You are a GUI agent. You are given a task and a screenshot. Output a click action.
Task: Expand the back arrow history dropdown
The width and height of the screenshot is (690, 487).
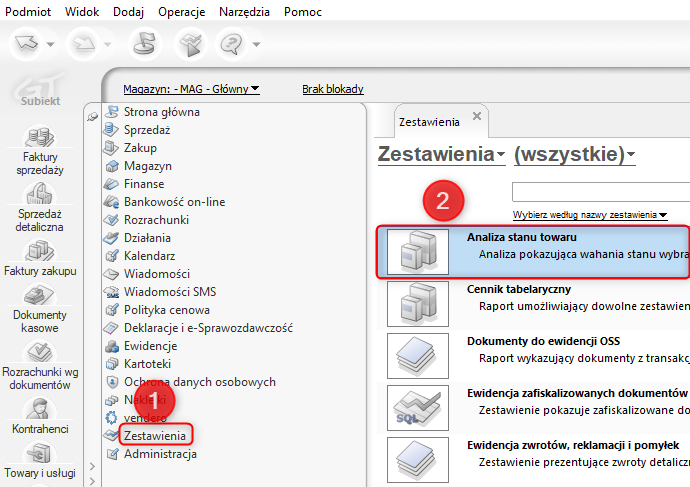click(51, 44)
